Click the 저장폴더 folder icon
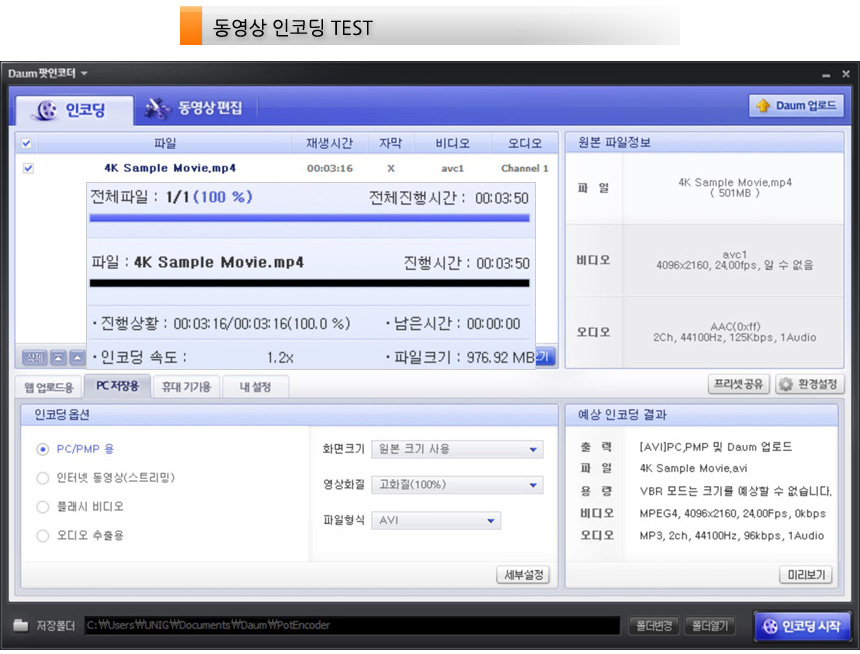Viewport: 860px width, 654px height. tap(21, 626)
